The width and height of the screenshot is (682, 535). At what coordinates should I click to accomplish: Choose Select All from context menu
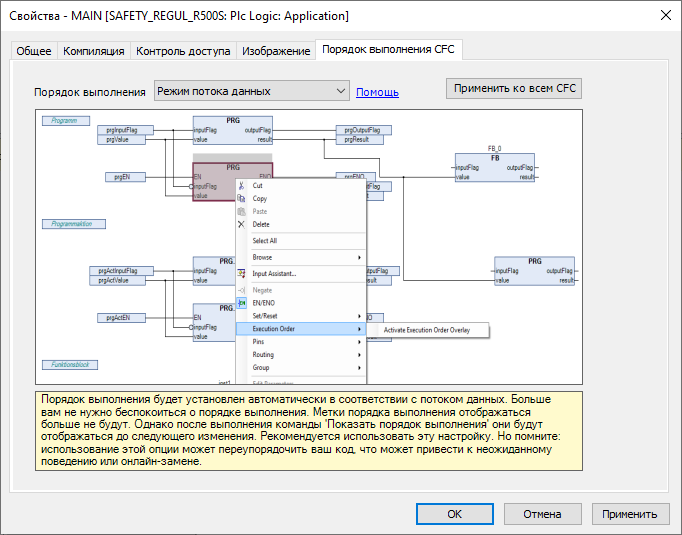coord(265,241)
